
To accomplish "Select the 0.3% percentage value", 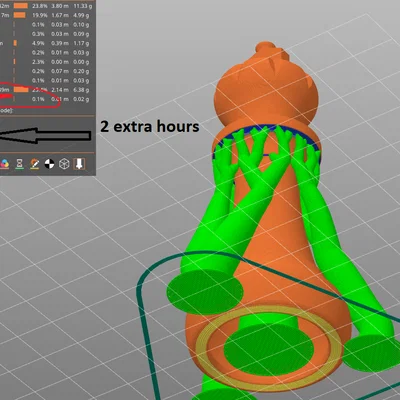I will pos(38,34).
